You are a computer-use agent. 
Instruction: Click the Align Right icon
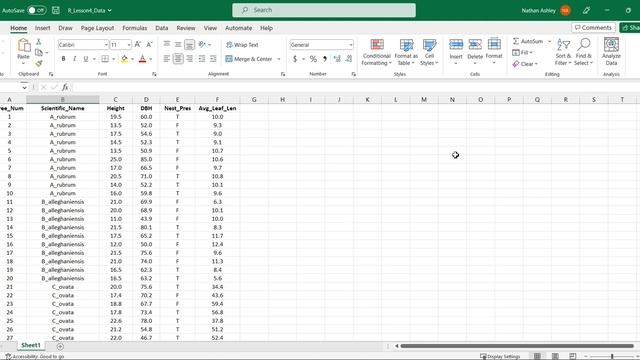click(189, 59)
